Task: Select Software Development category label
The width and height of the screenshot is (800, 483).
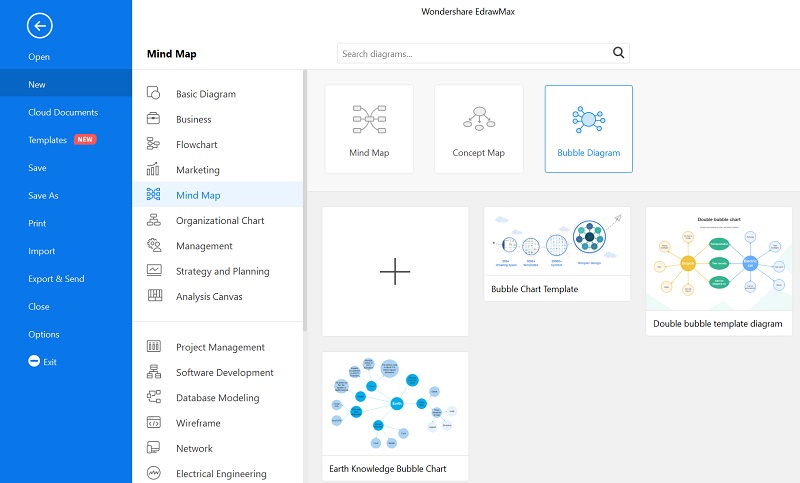Action: (225, 372)
